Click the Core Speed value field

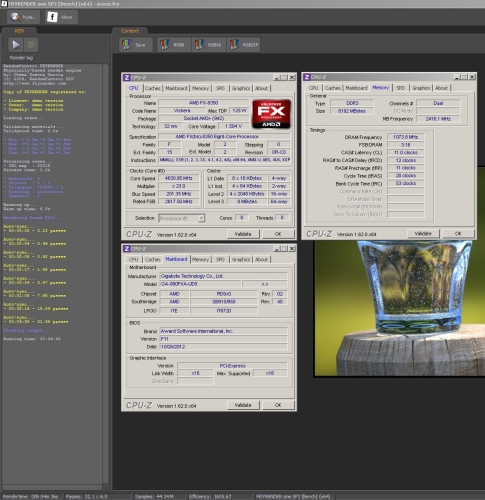[178, 178]
